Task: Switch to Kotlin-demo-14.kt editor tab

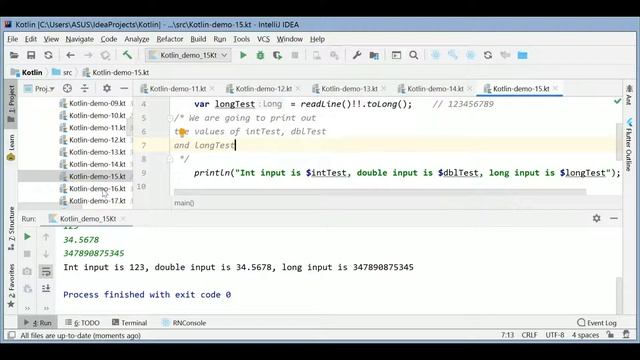Action: [435, 89]
